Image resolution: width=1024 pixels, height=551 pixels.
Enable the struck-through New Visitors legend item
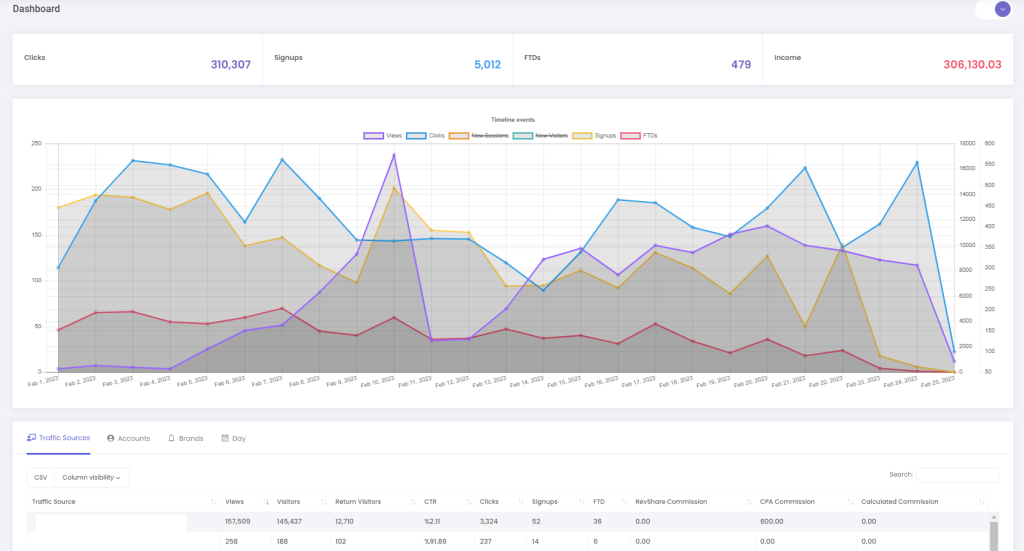[x=541, y=136]
